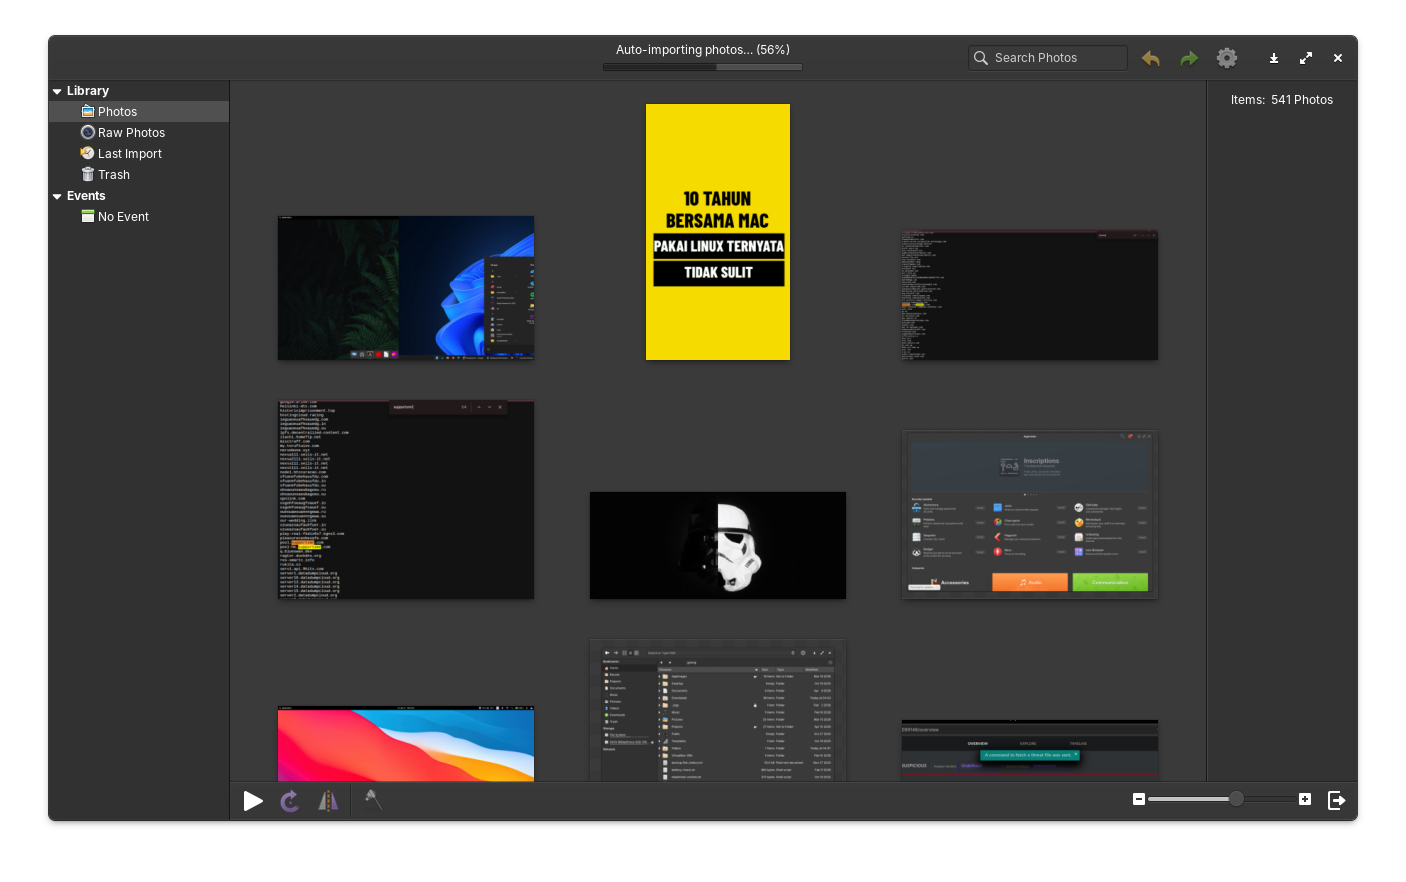1406x882 pixels.
Task: Click the rotate photo icon
Action: (x=290, y=801)
